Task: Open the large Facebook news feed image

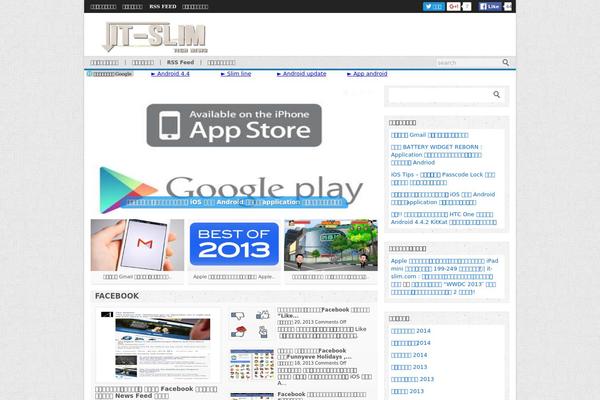Action: tap(158, 345)
